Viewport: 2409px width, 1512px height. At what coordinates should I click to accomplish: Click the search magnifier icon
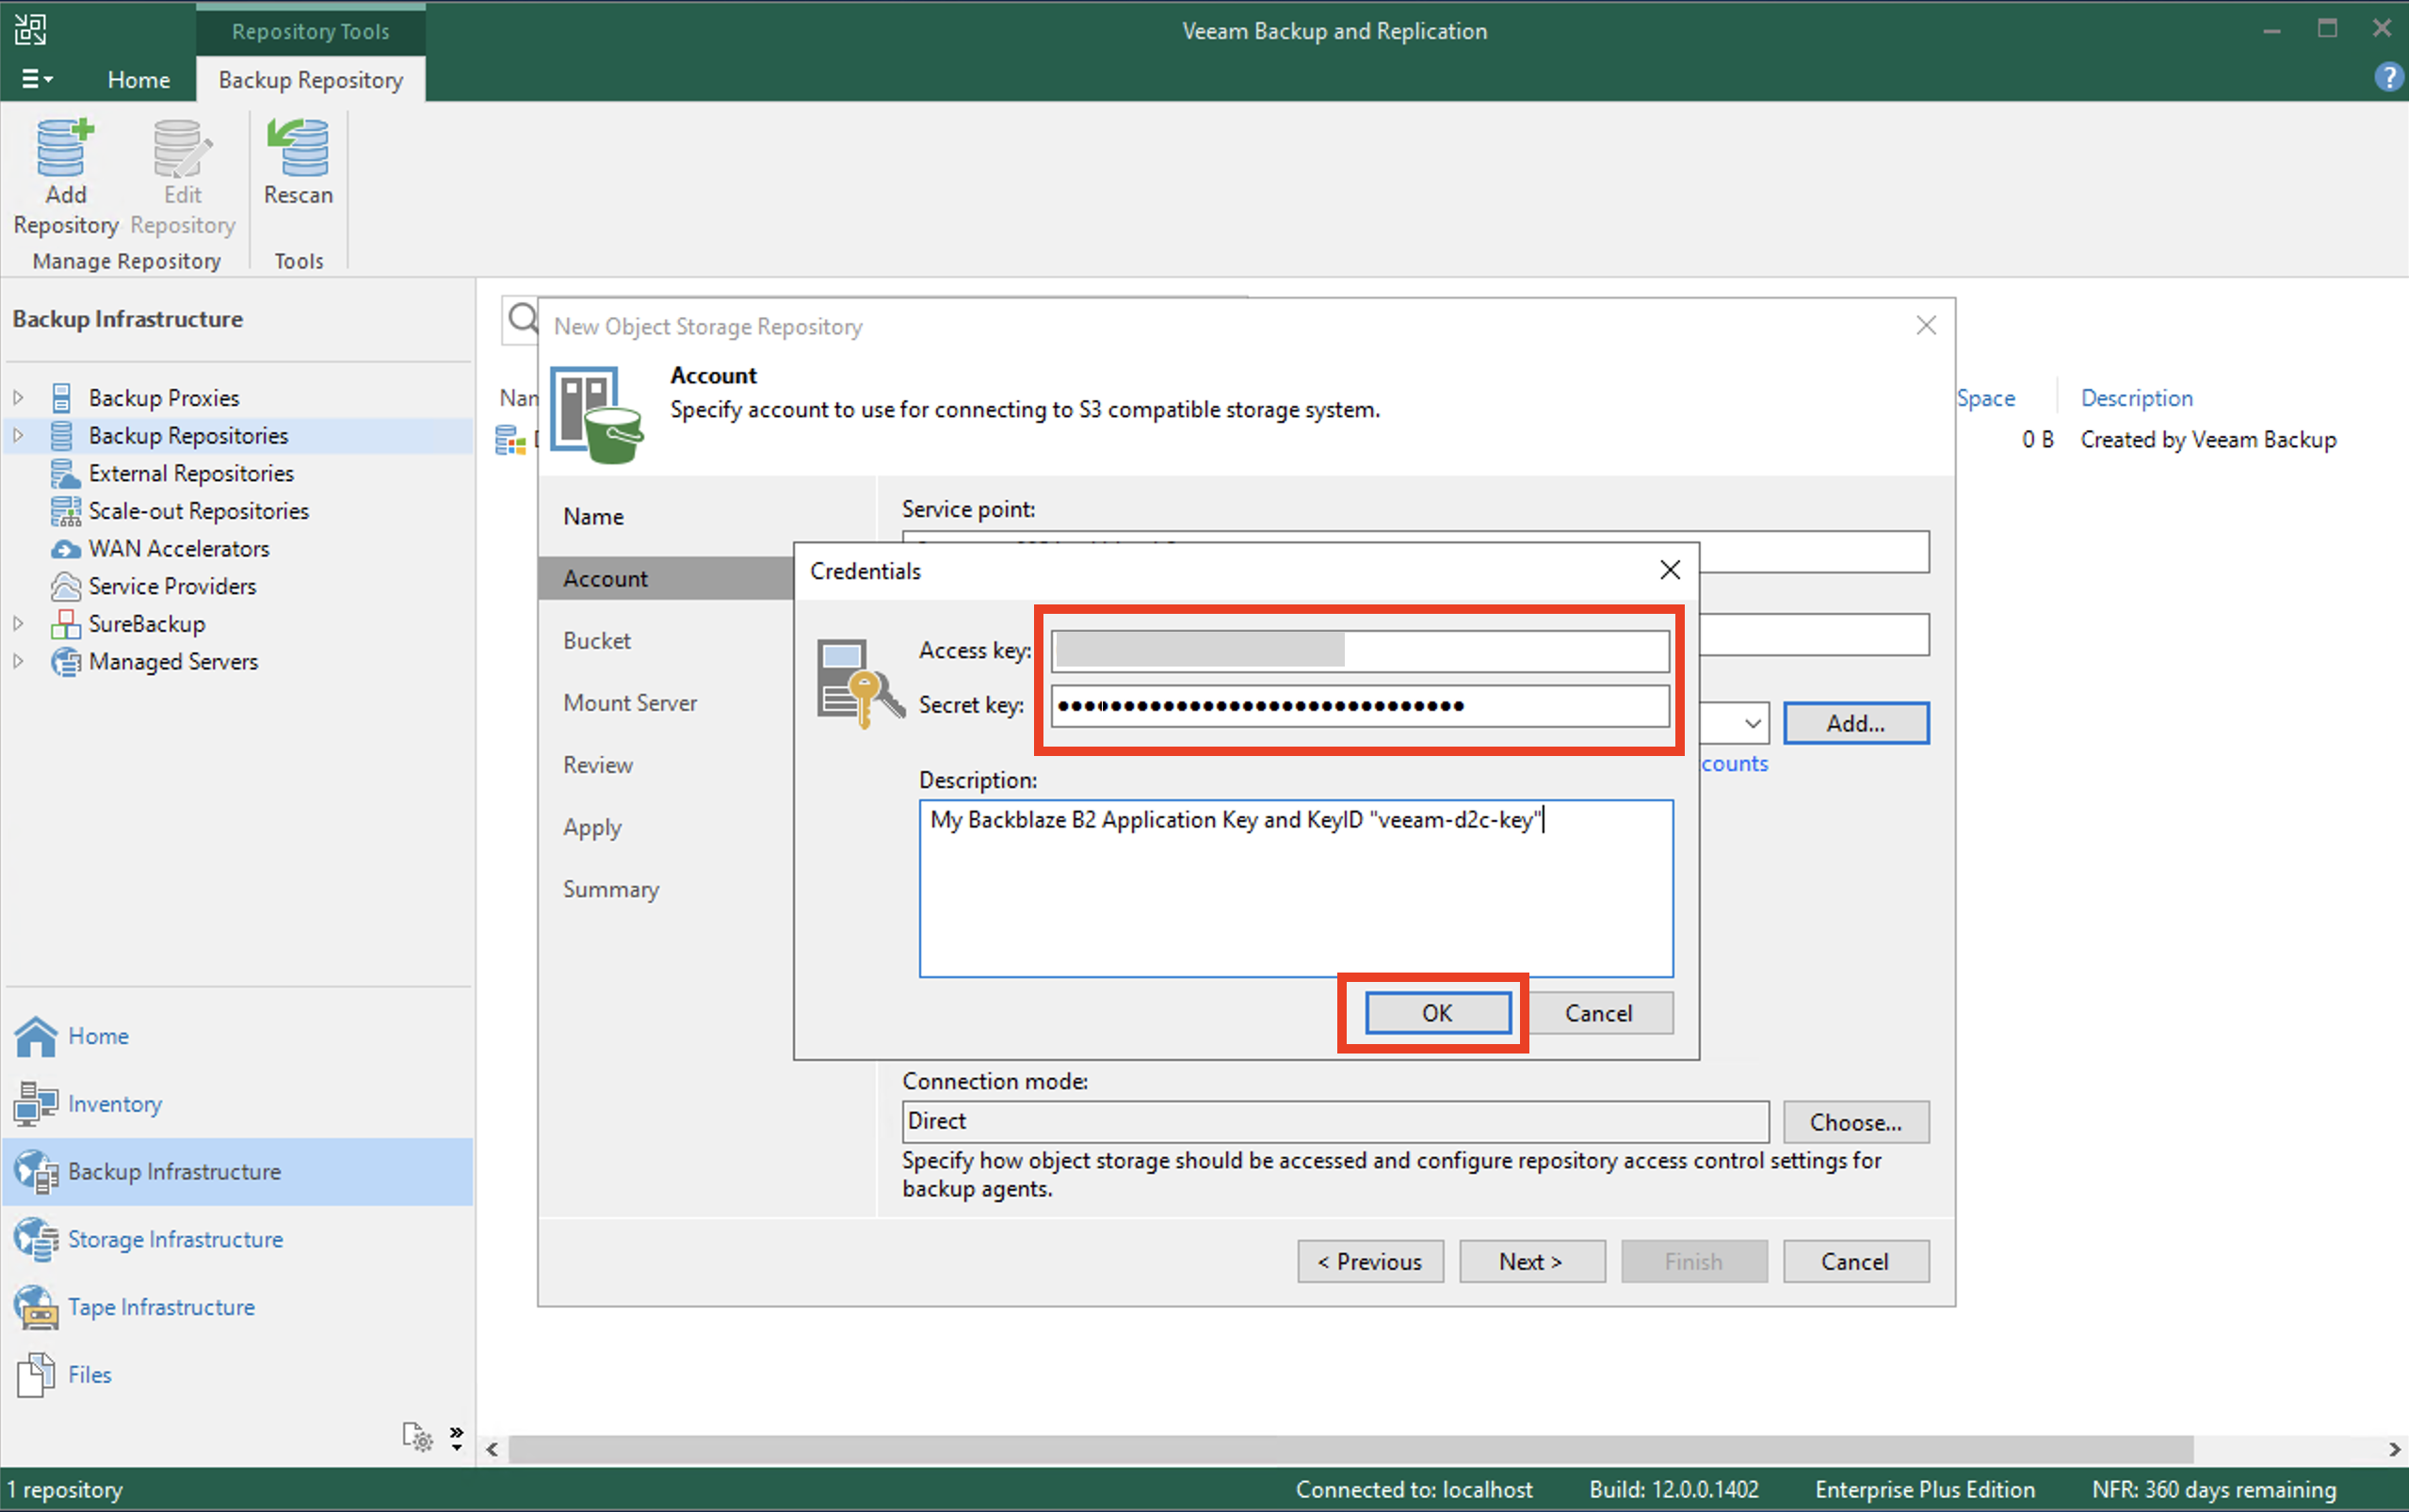coord(522,320)
